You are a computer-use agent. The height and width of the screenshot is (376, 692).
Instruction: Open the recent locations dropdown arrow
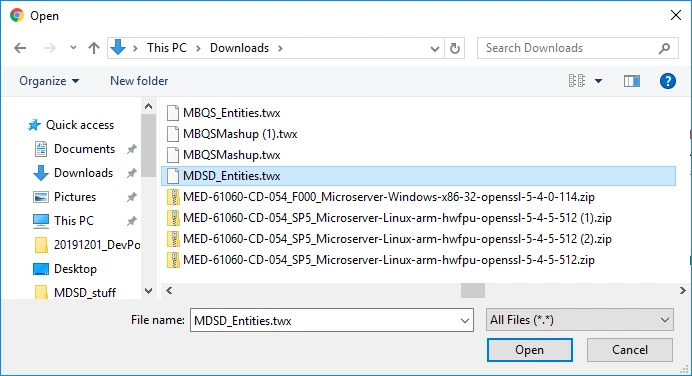pos(73,48)
